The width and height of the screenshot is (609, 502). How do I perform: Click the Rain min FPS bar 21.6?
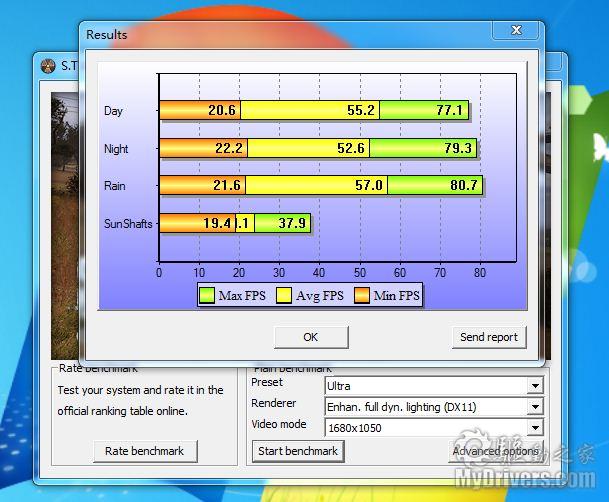coord(202,185)
